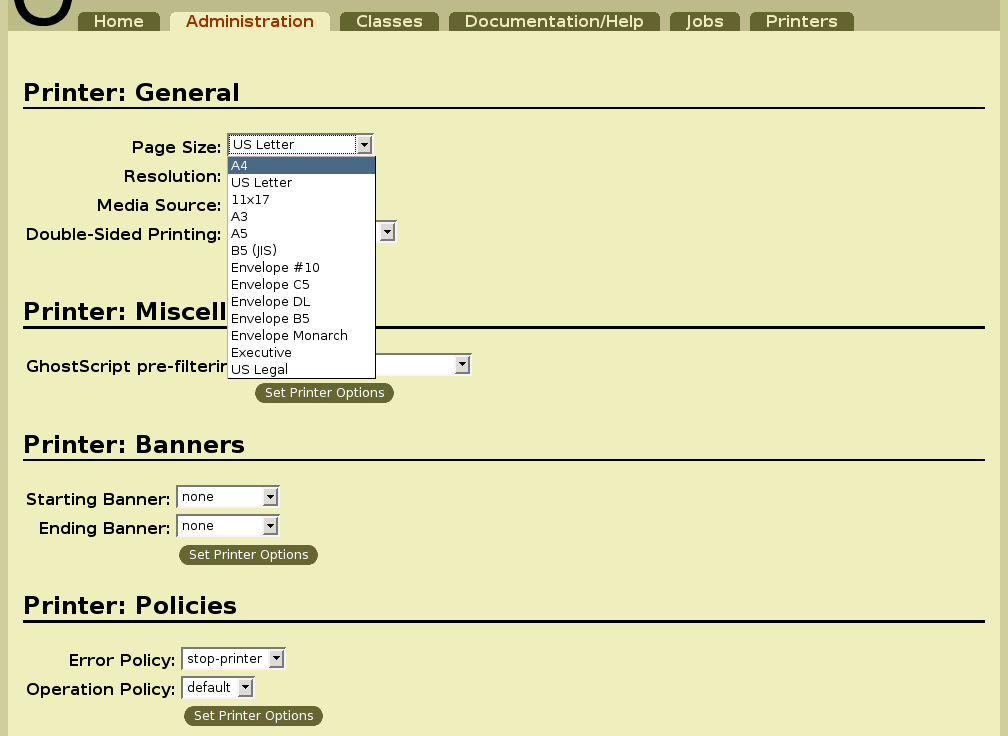1008x736 pixels.
Task: Select "US Legal" in the Page Size list
Action: (x=258, y=369)
